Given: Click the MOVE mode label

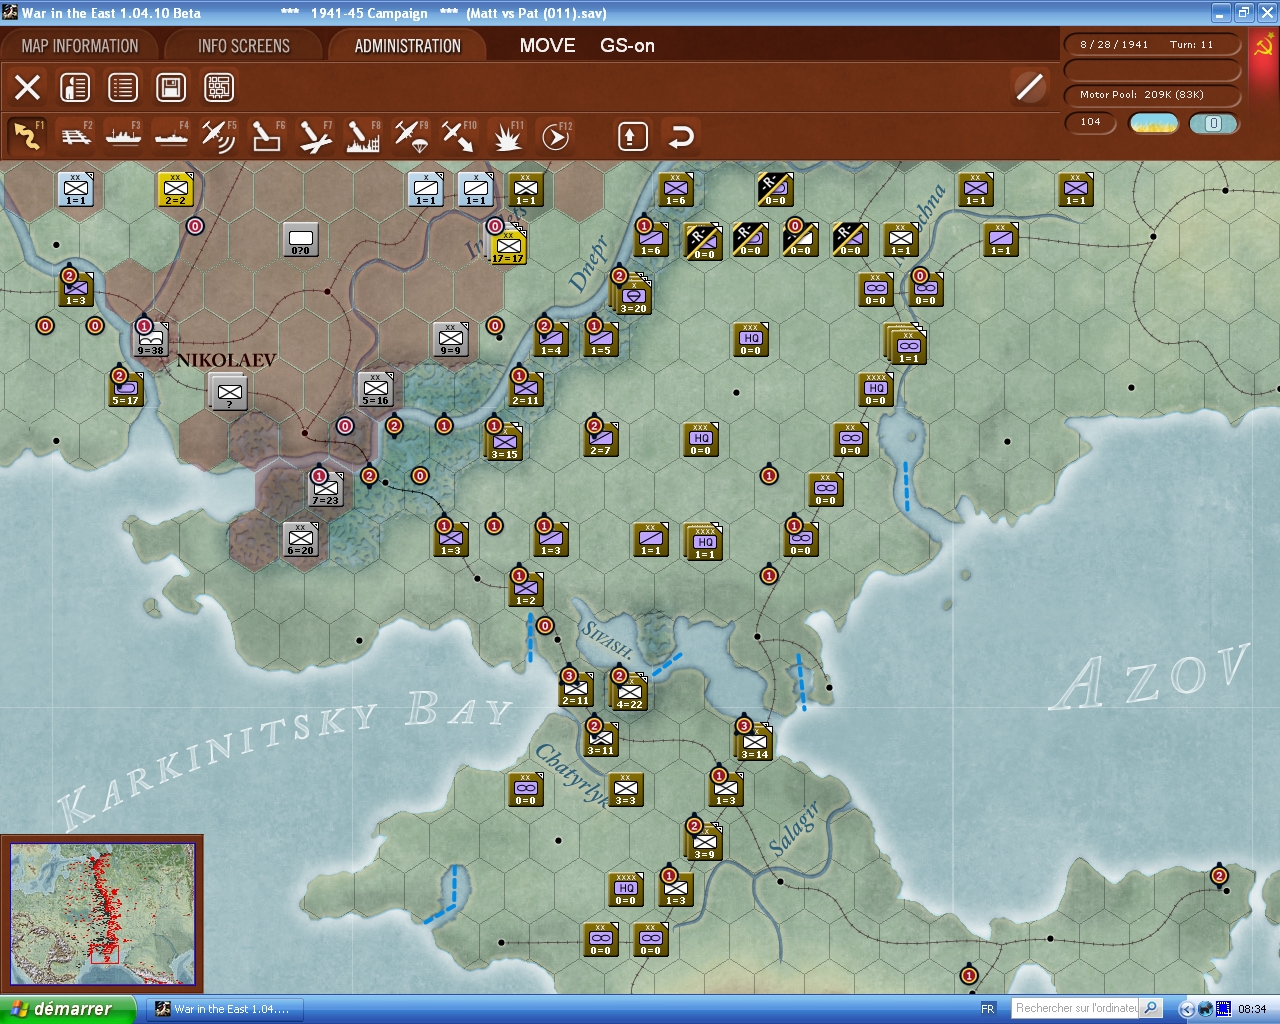Looking at the screenshot, I should coord(547,46).
